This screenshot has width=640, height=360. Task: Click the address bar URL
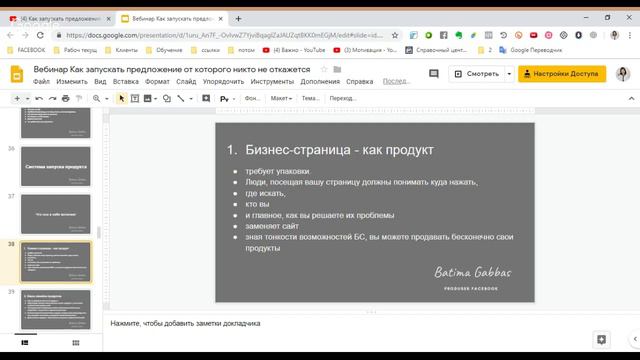224,36
